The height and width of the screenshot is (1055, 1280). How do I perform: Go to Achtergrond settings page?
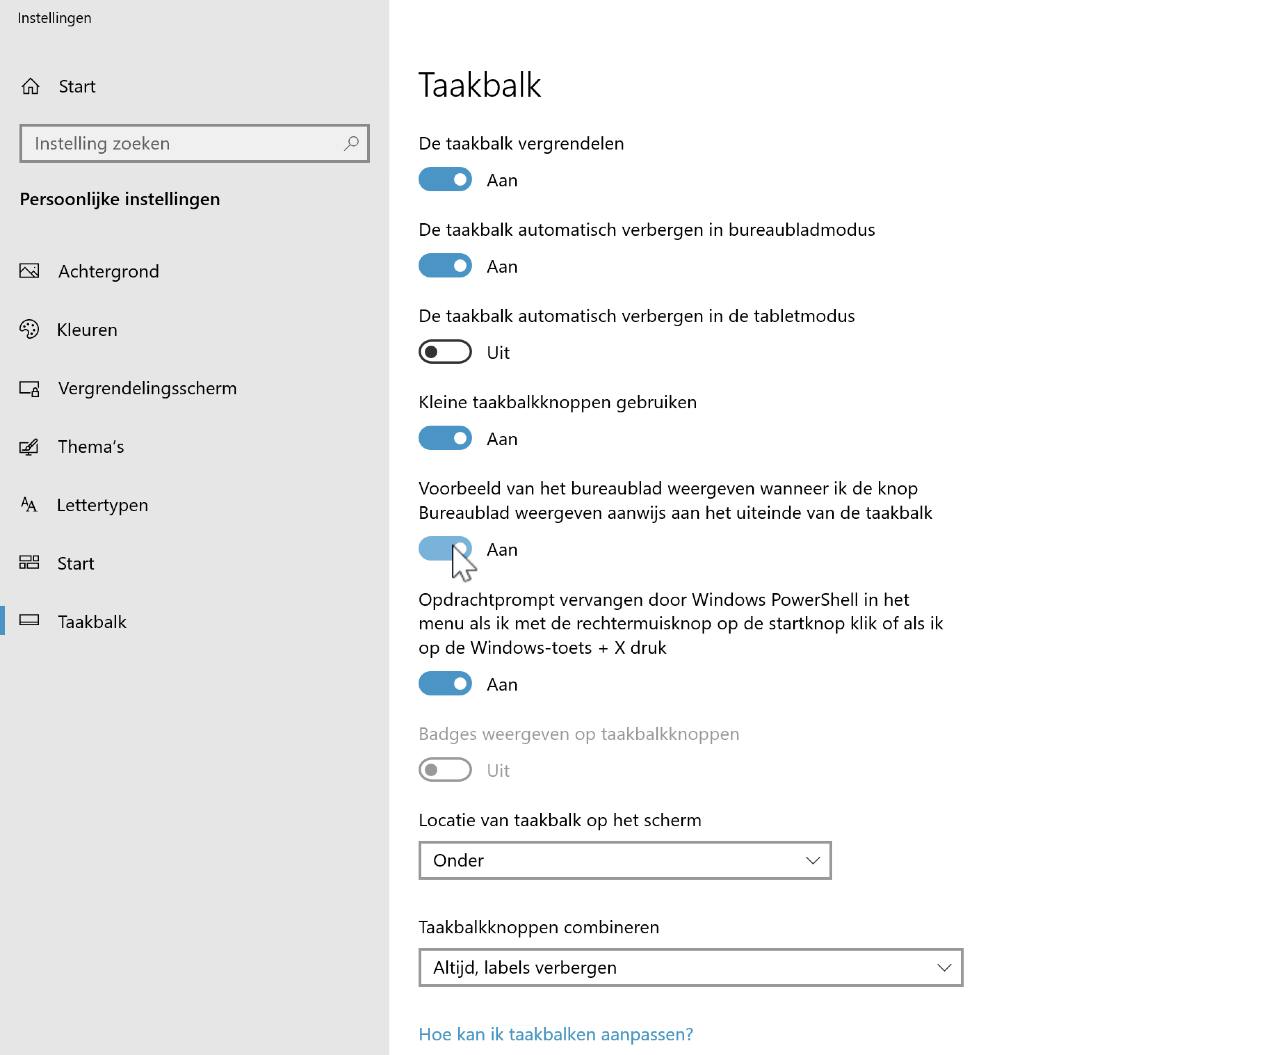108,271
